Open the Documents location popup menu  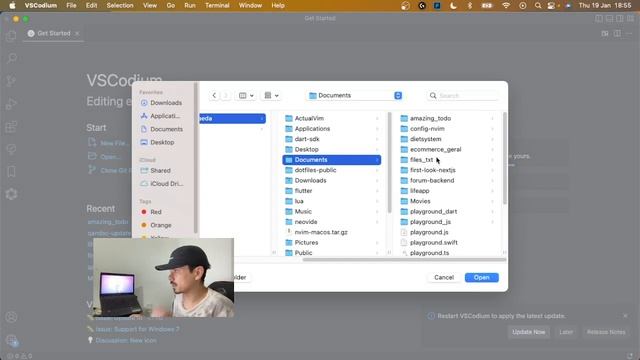click(355, 96)
